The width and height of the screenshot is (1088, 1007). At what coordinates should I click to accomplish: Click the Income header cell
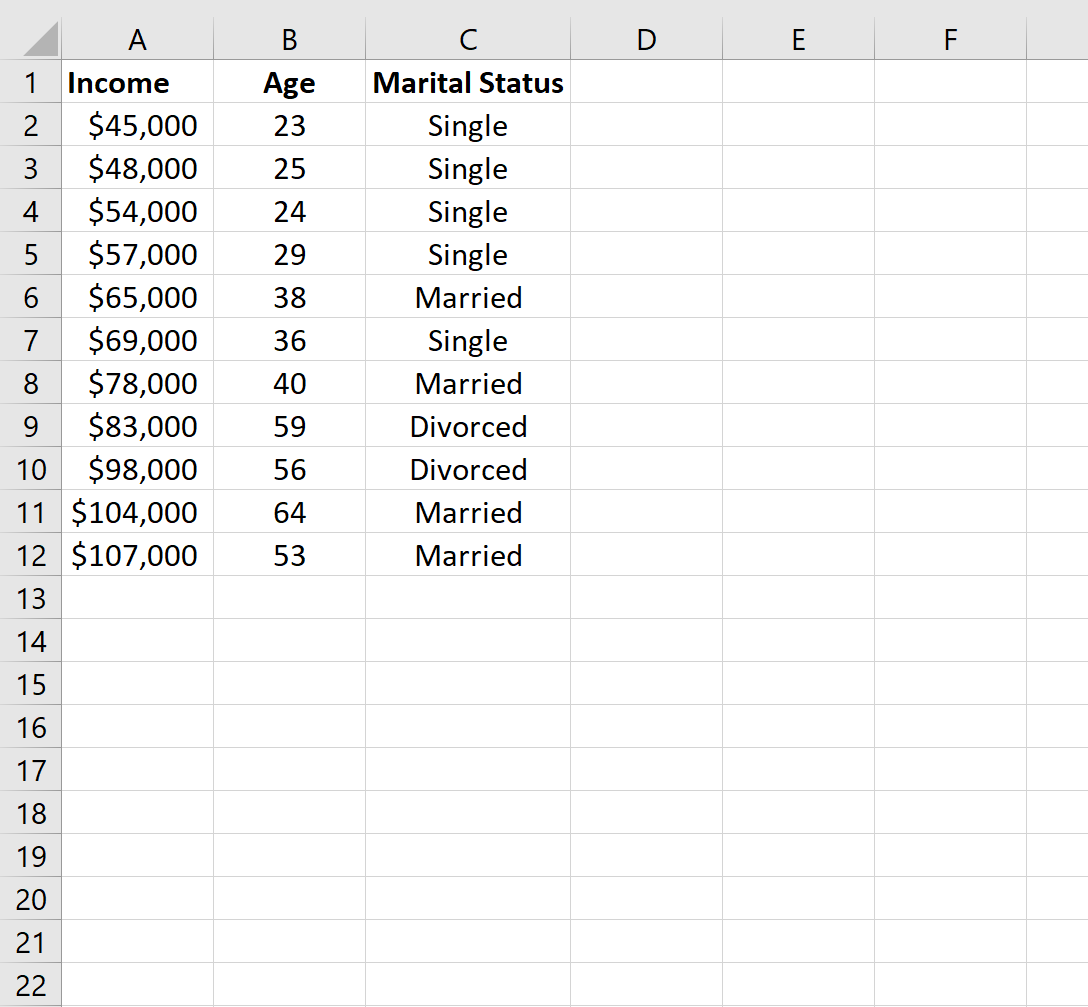(x=137, y=83)
